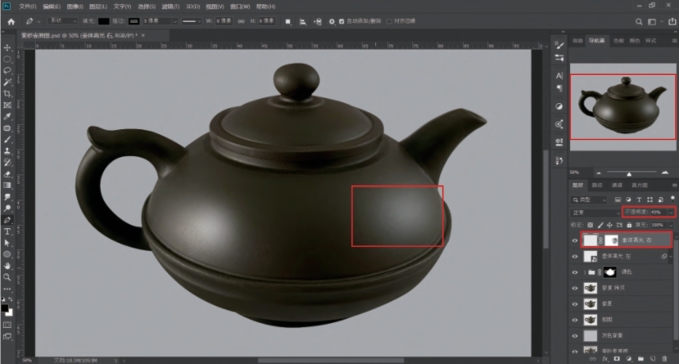Delete layer with the trash icon
The width and height of the screenshot is (679, 364).
point(664,359)
